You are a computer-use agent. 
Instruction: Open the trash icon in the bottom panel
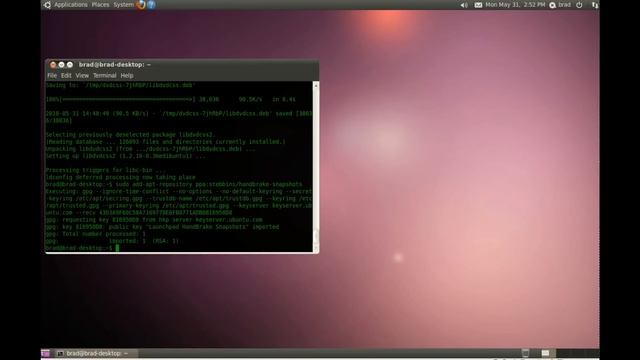(526, 353)
